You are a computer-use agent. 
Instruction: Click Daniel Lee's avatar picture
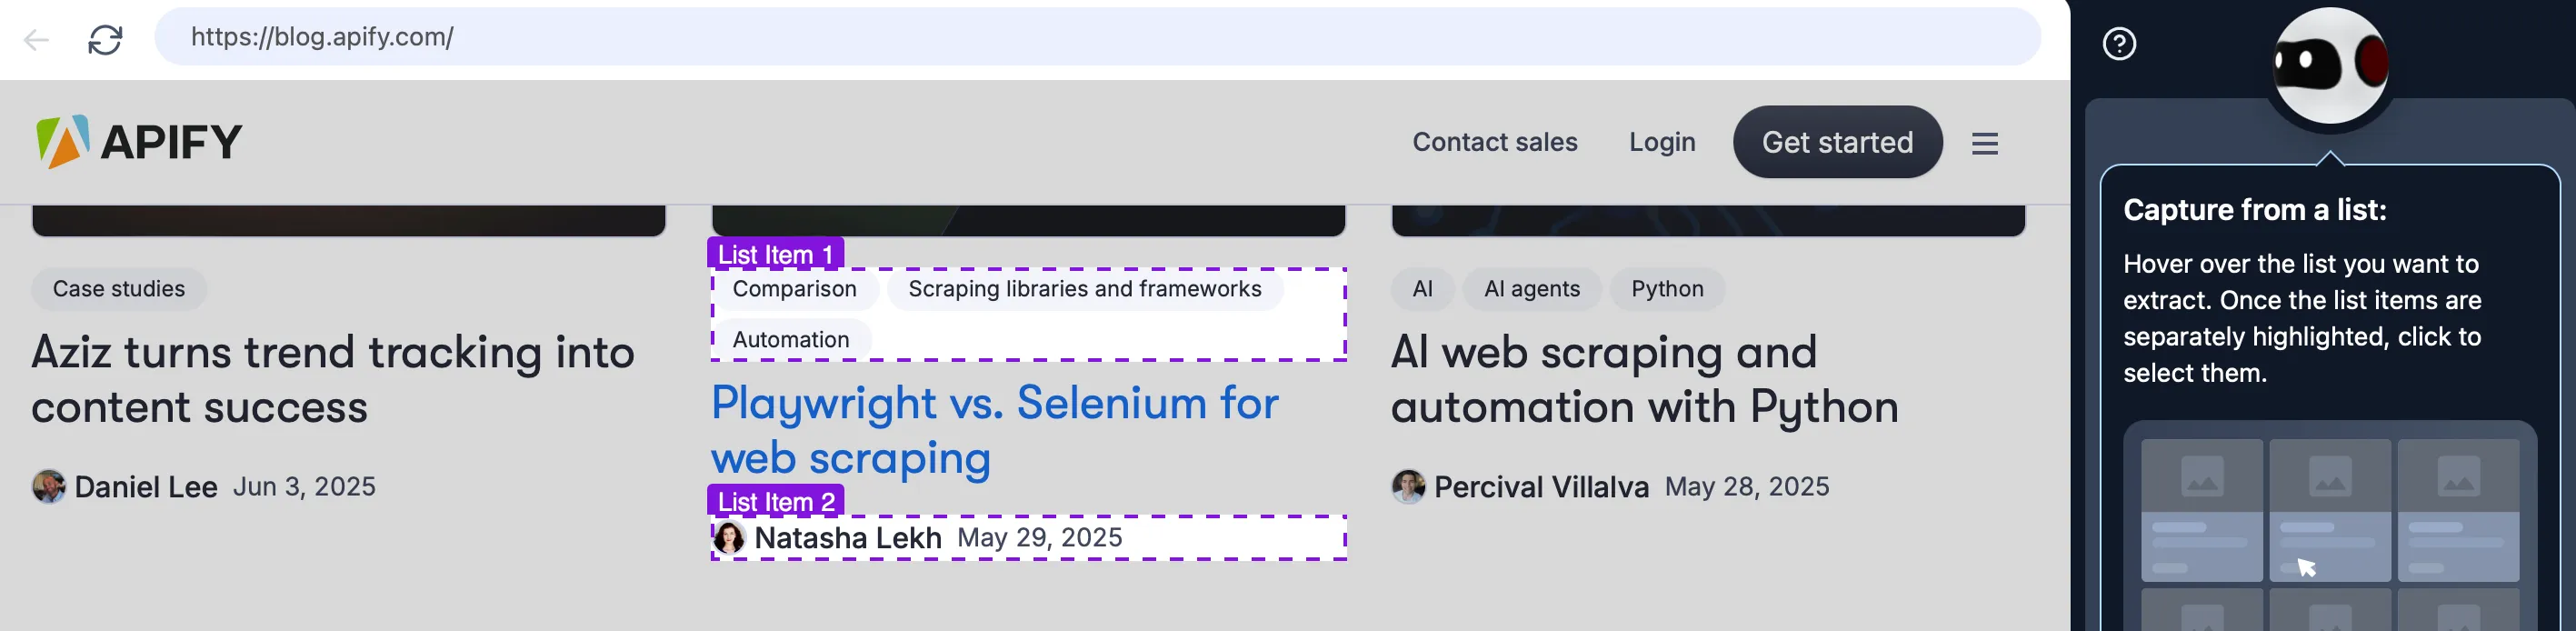click(x=48, y=487)
